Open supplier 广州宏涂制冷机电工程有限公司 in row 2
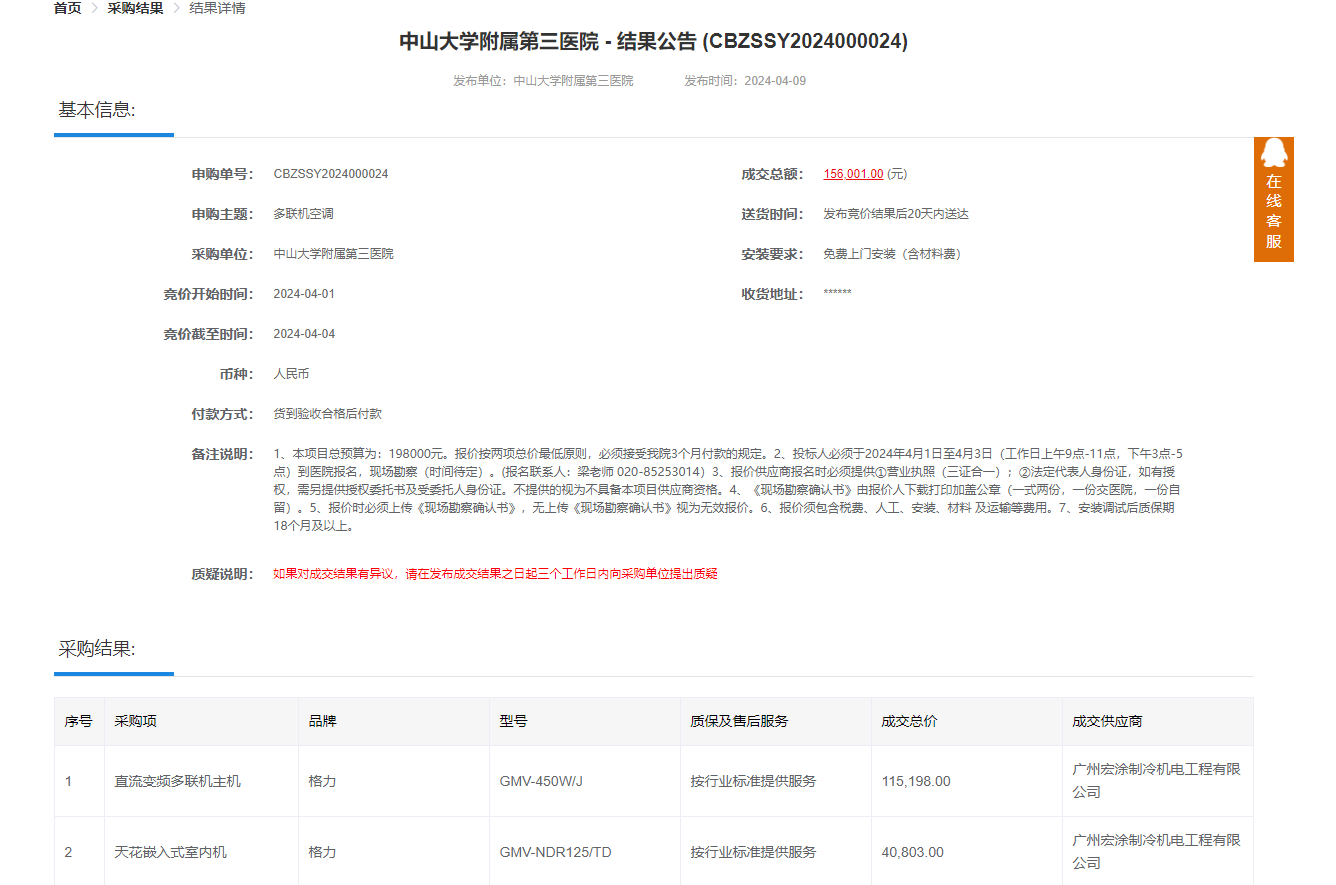1336x885 pixels. (x=1155, y=852)
